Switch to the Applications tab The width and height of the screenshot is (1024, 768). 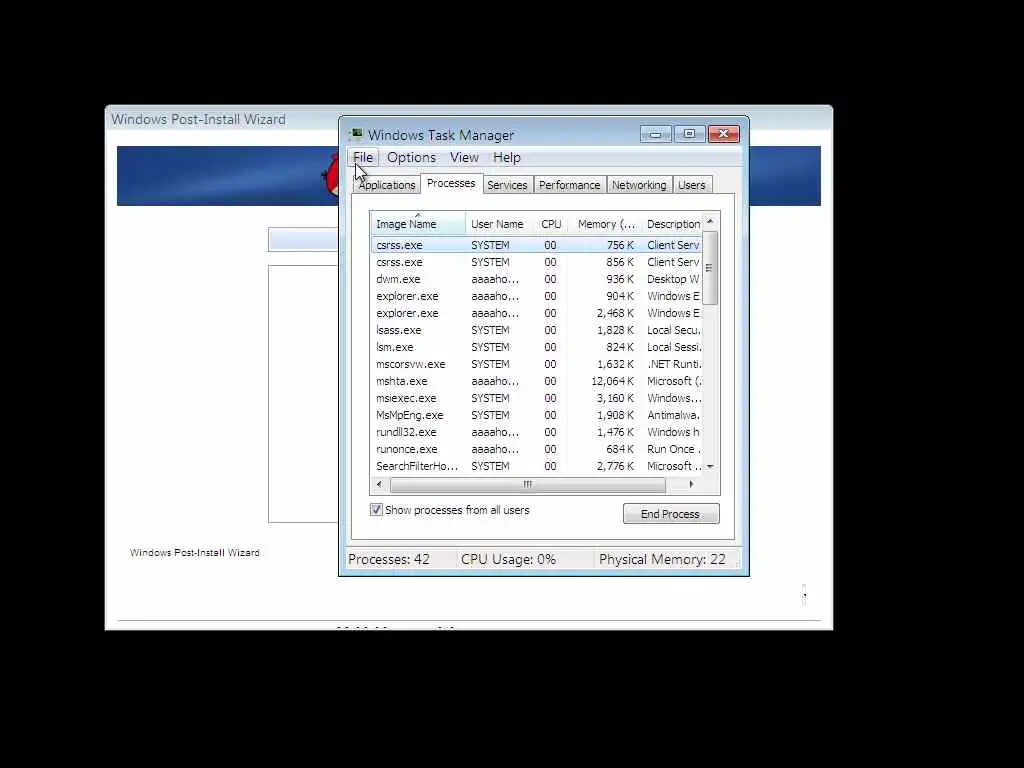(x=387, y=185)
